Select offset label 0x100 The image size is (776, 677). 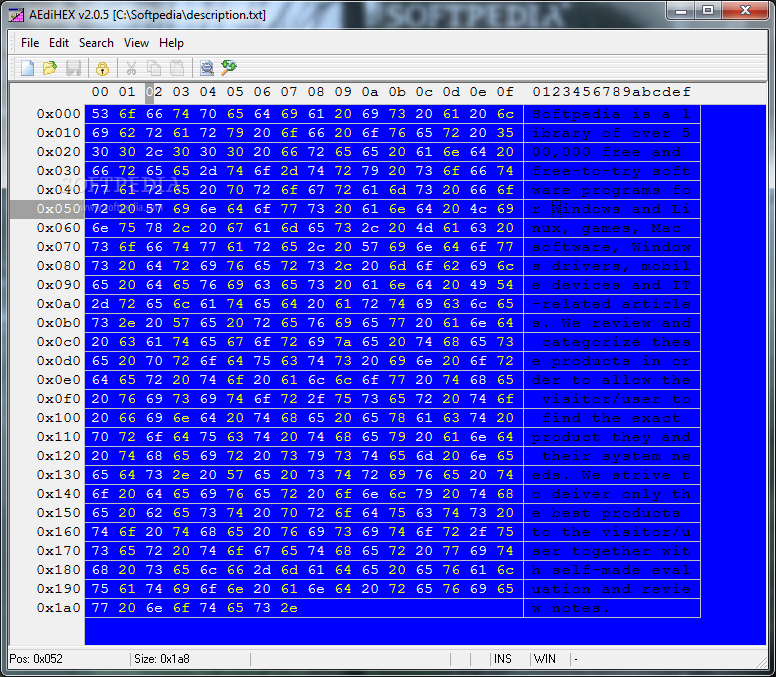58,418
